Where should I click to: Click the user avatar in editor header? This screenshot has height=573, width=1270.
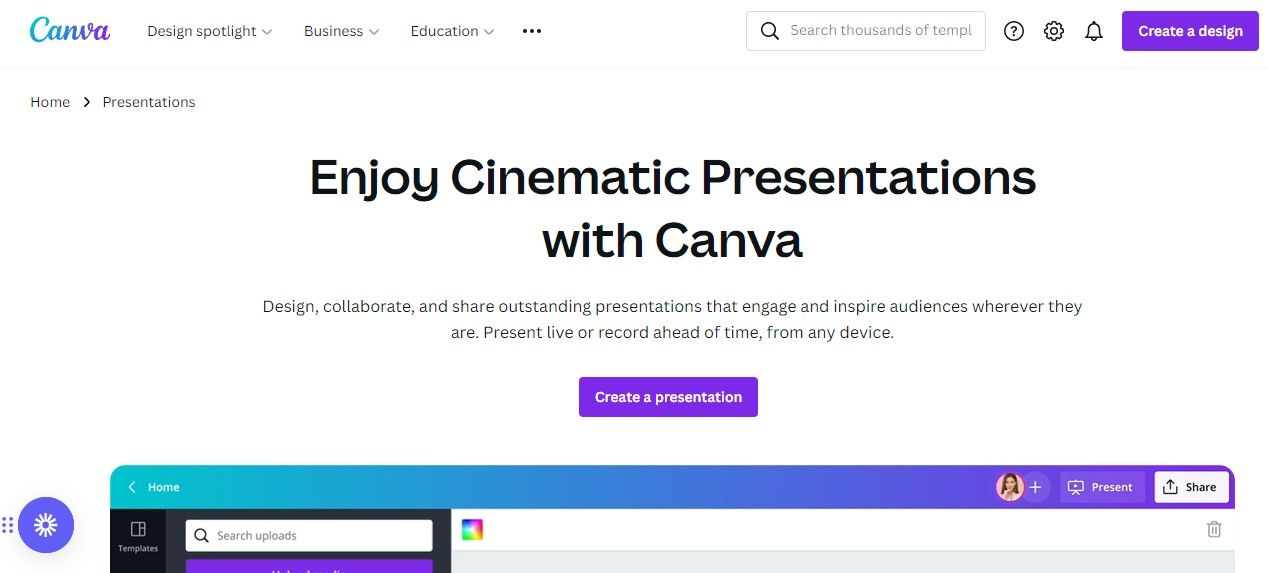[1010, 487]
